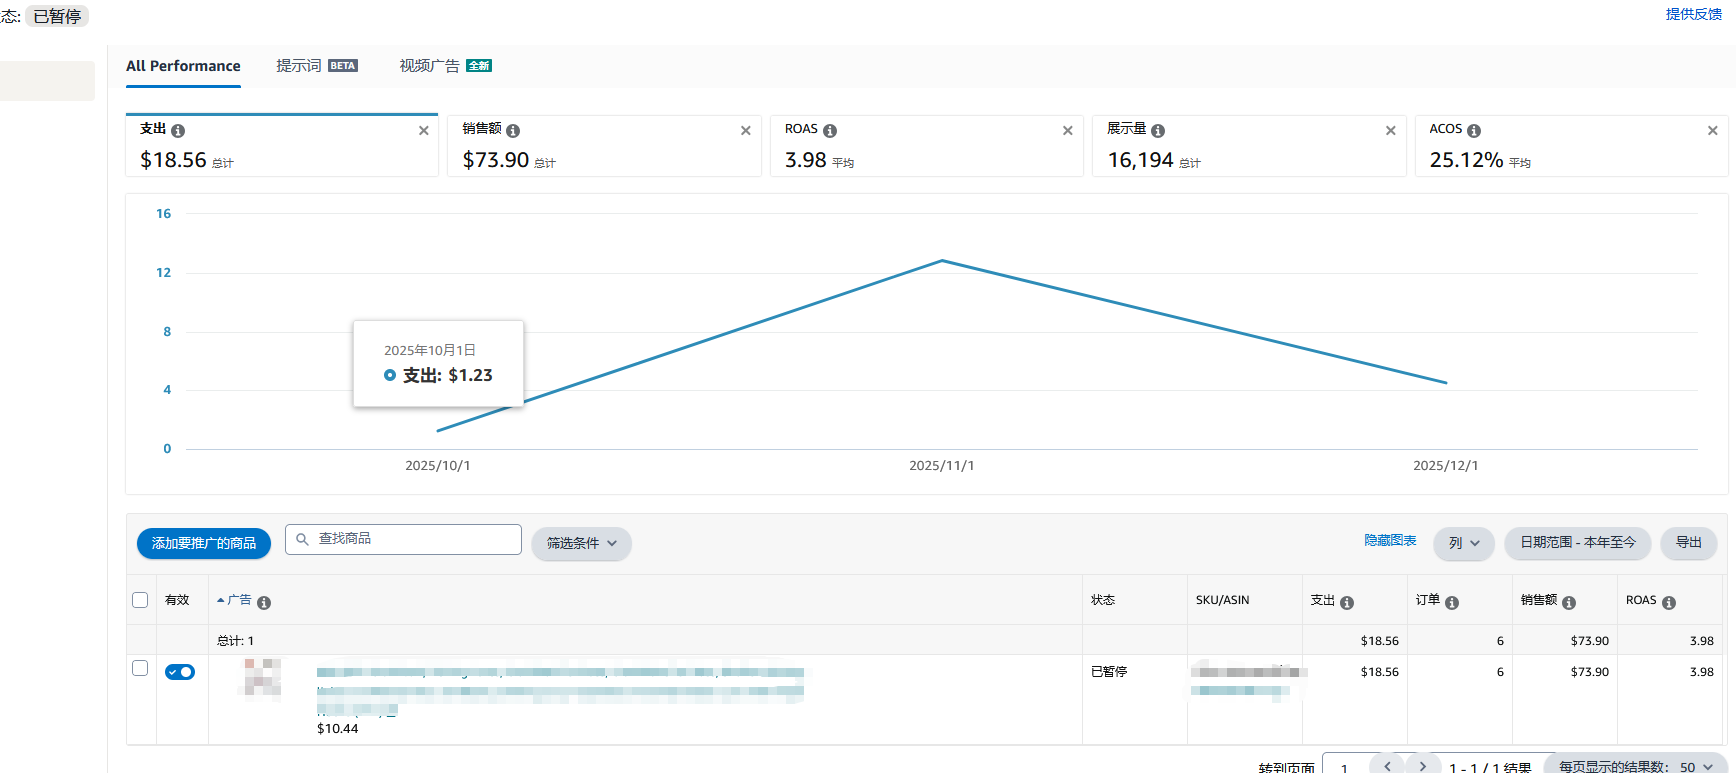The image size is (1736, 773).
Task: Open the 日期范围 date range selector
Action: point(1577,542)
